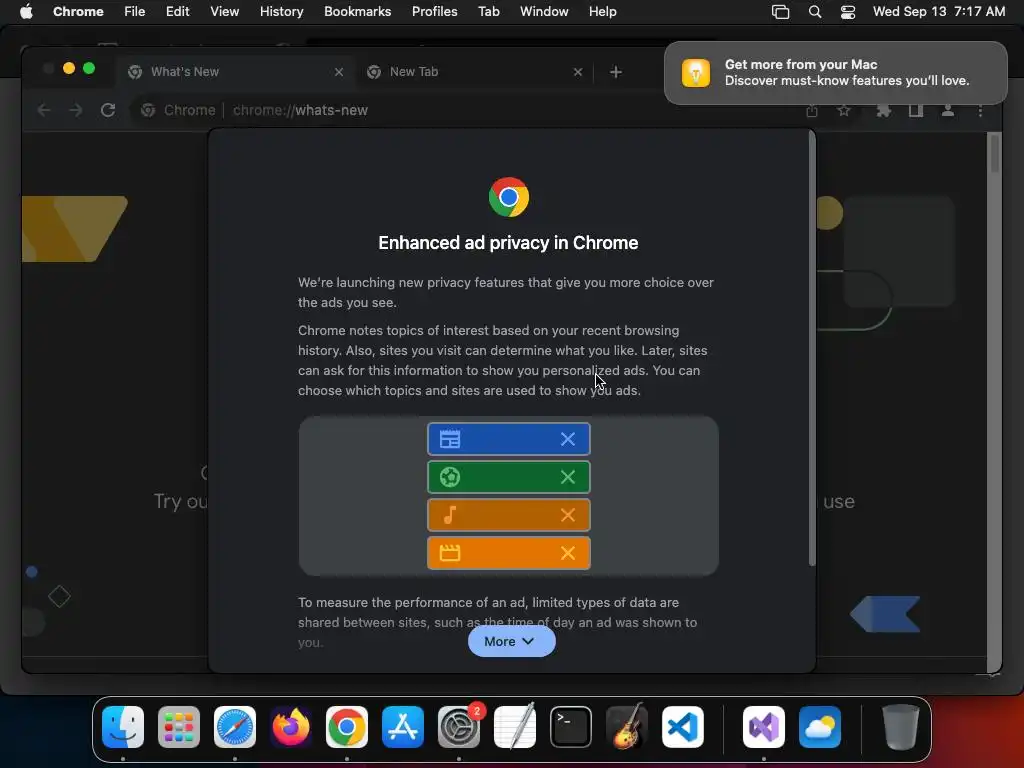The height and width of the screenshot is (768, 1024).
Task: Bookmark this page with the star icon
Action: [844, 110]
